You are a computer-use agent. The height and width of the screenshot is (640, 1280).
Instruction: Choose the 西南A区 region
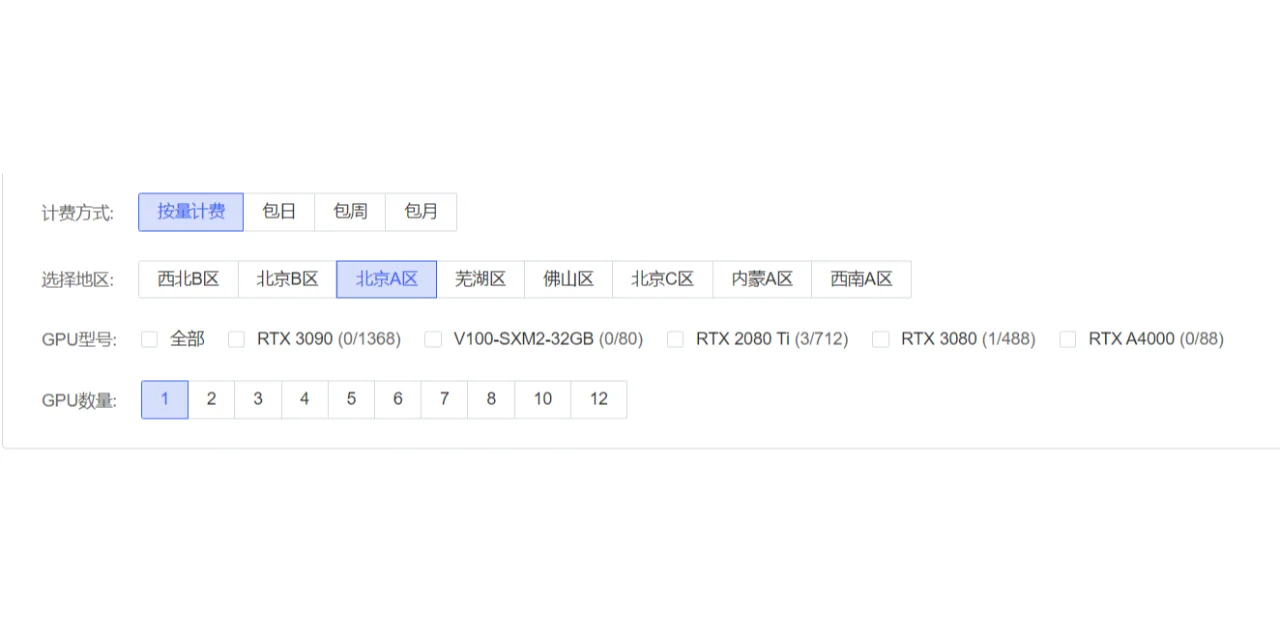tap(861, 279)
